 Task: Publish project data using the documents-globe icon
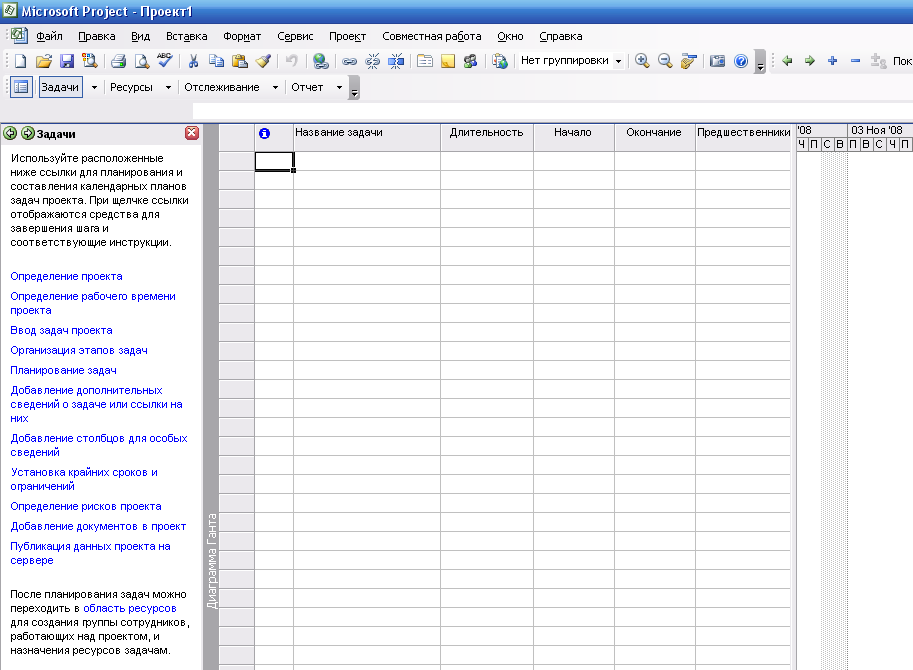[x=500, y=61]
